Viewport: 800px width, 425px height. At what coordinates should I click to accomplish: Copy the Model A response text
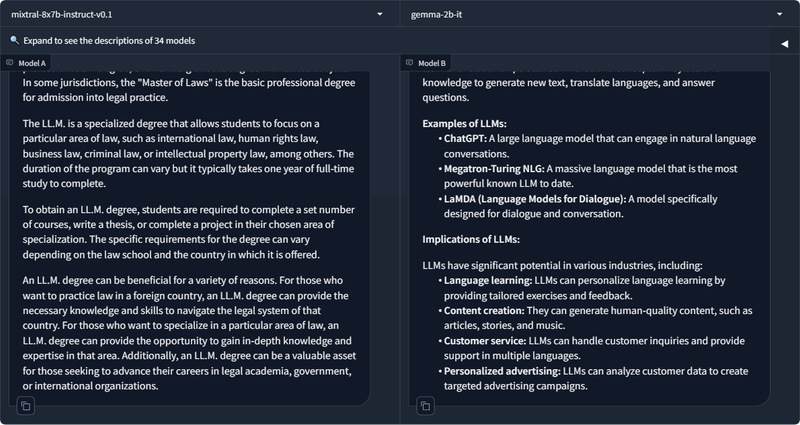pos(26,406)
